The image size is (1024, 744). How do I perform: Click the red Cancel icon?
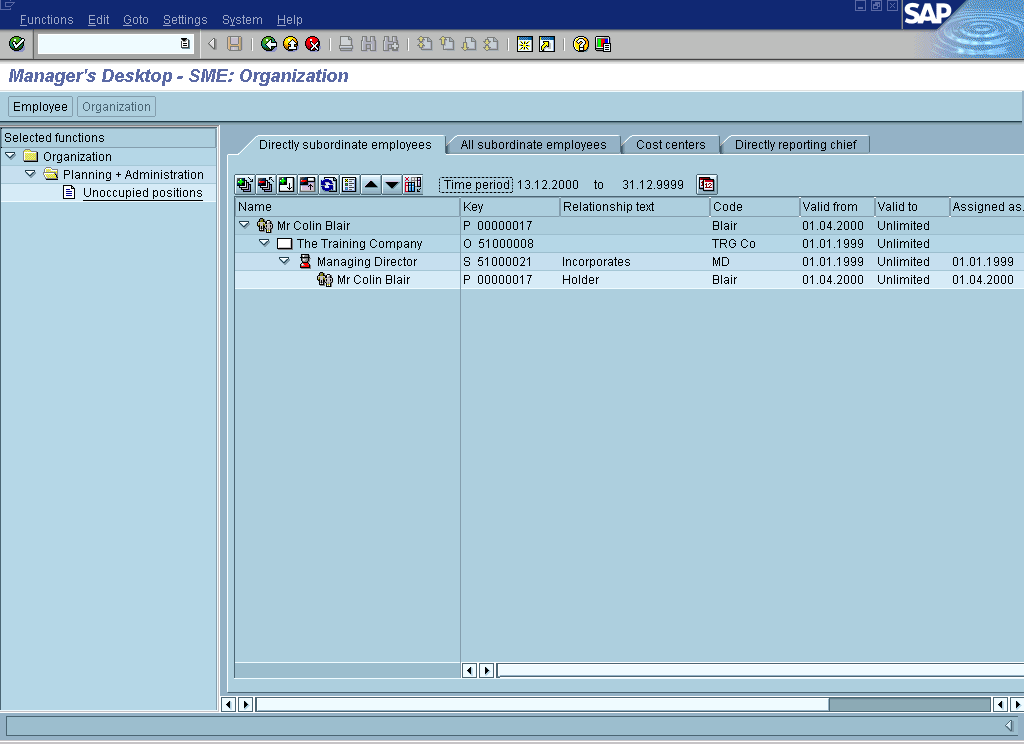click(x=313, y=44)
